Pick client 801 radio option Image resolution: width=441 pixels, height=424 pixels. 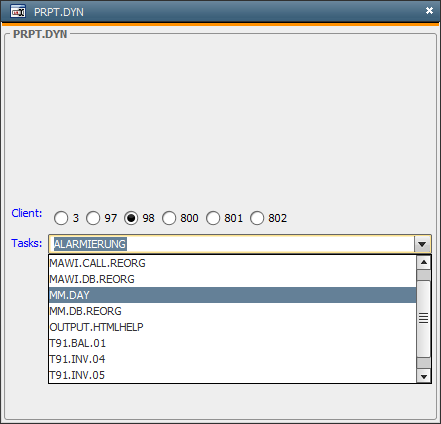pyautogui.click(x=213, y=218)
